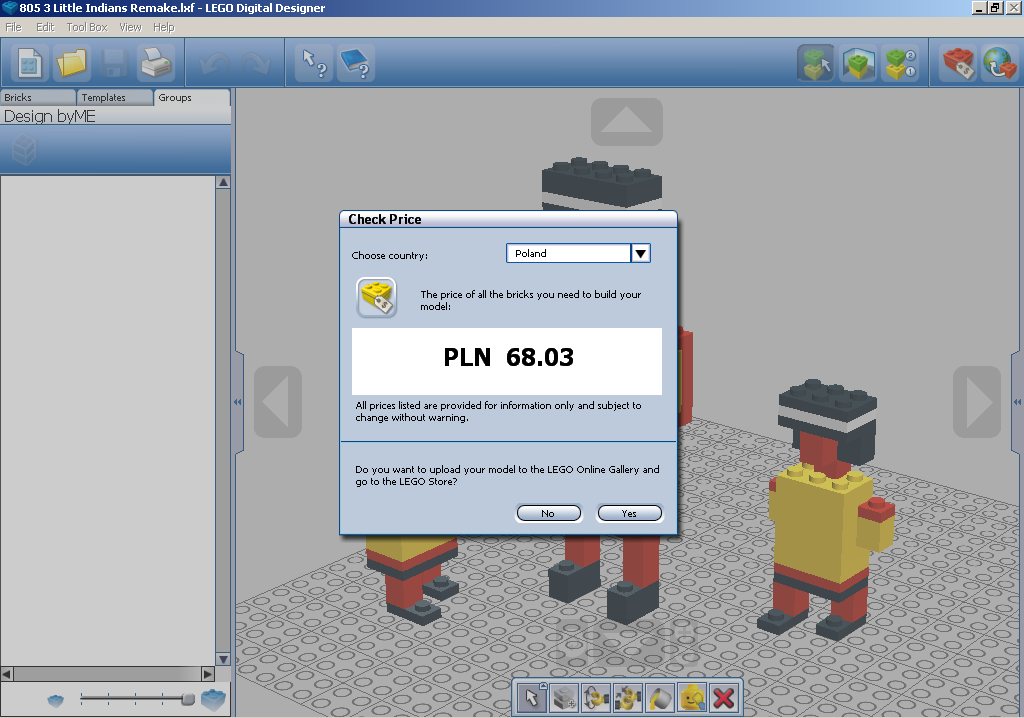
Task: Open Building Guide mode icon
Action: [x=900, y=63]
